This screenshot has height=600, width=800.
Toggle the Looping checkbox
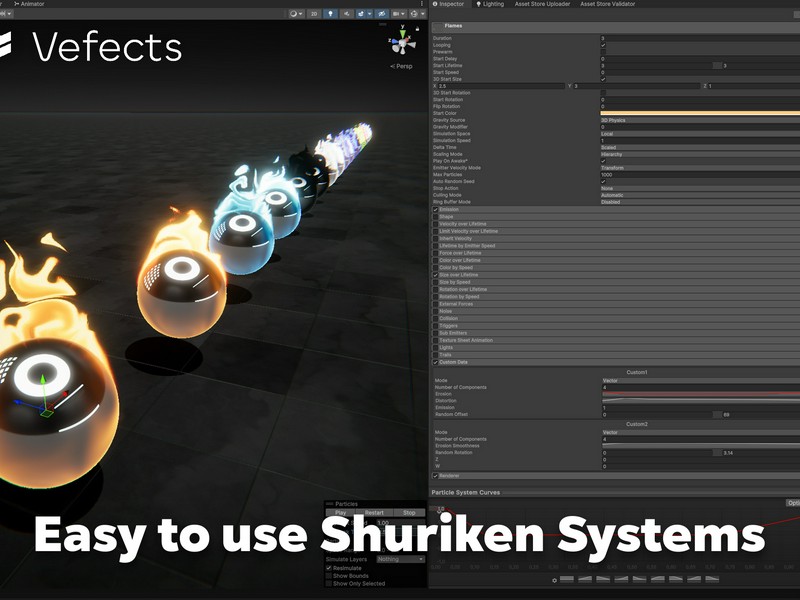[x=603, y=45]
